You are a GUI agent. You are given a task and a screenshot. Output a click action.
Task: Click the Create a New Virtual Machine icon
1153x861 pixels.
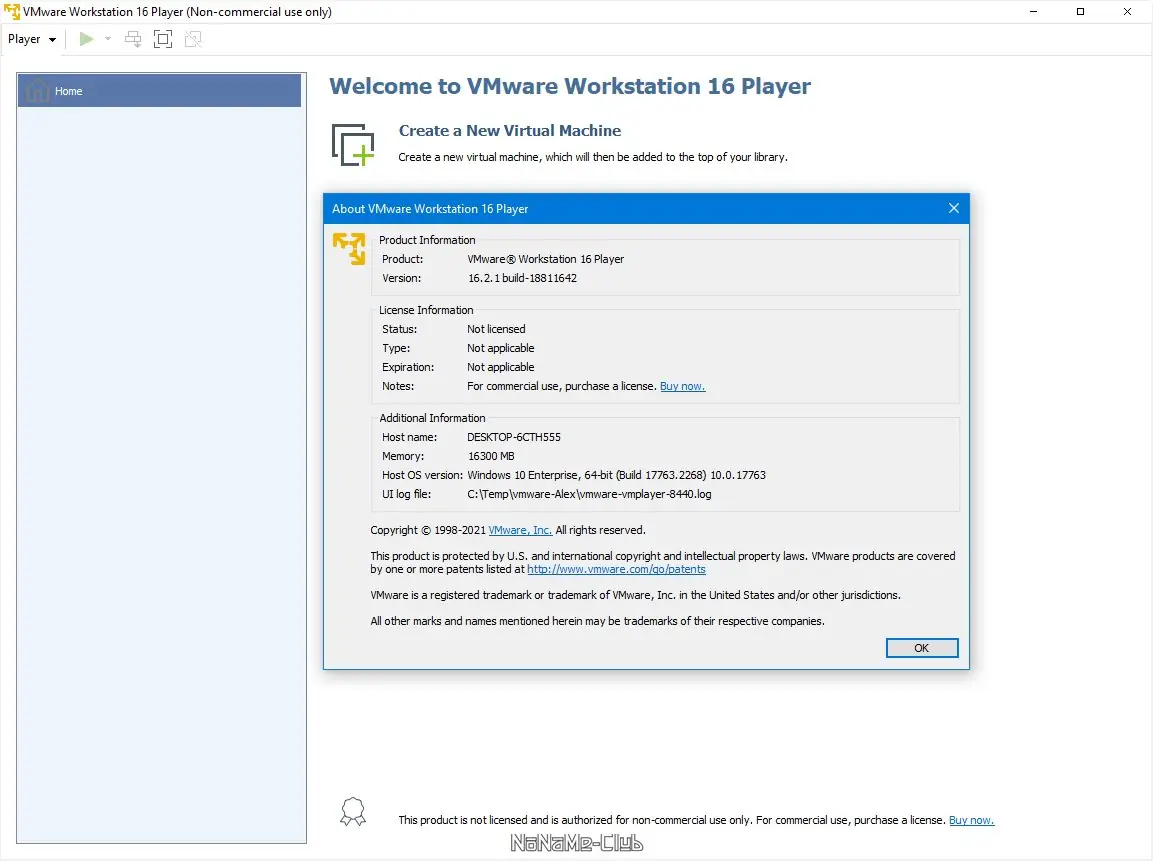(x=353, y=144)
